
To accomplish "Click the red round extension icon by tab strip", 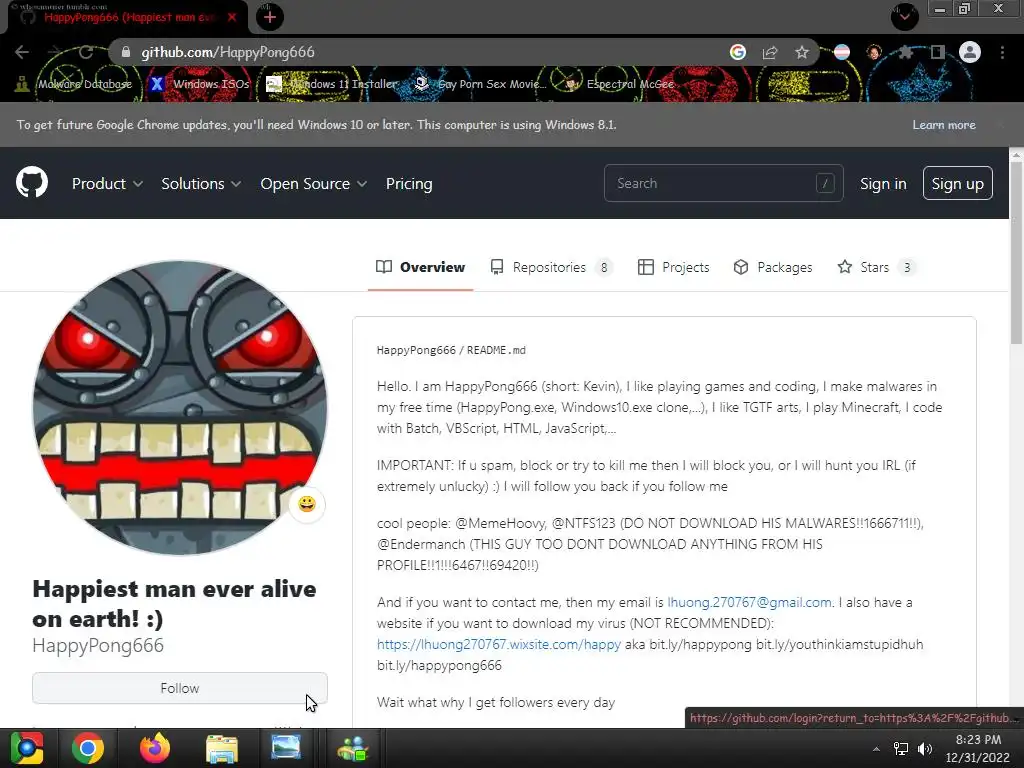I will [905, 16].
